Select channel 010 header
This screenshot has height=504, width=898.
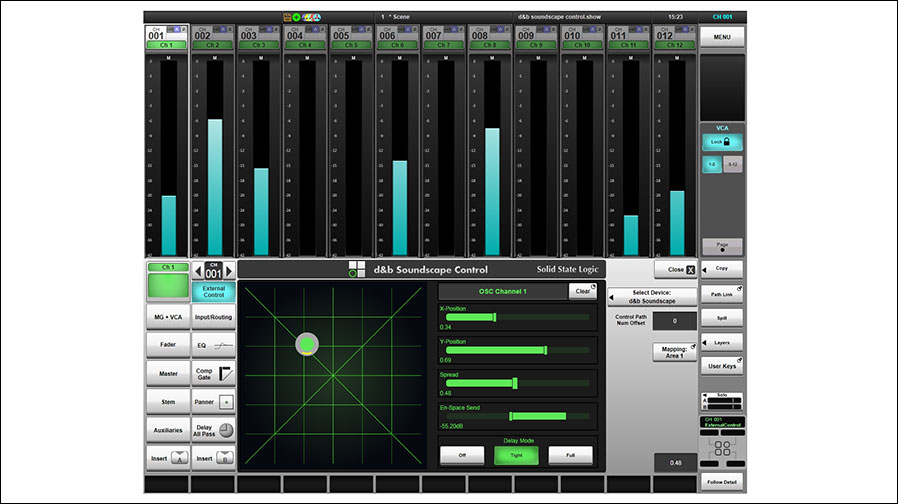click(x=582, y=37)
